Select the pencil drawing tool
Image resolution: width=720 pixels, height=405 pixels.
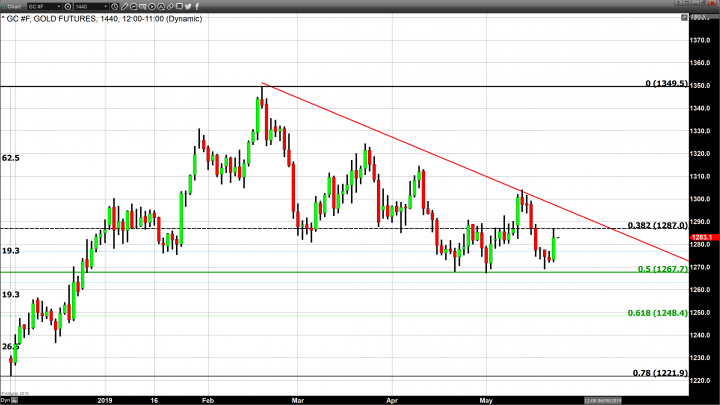click(125, 6)
